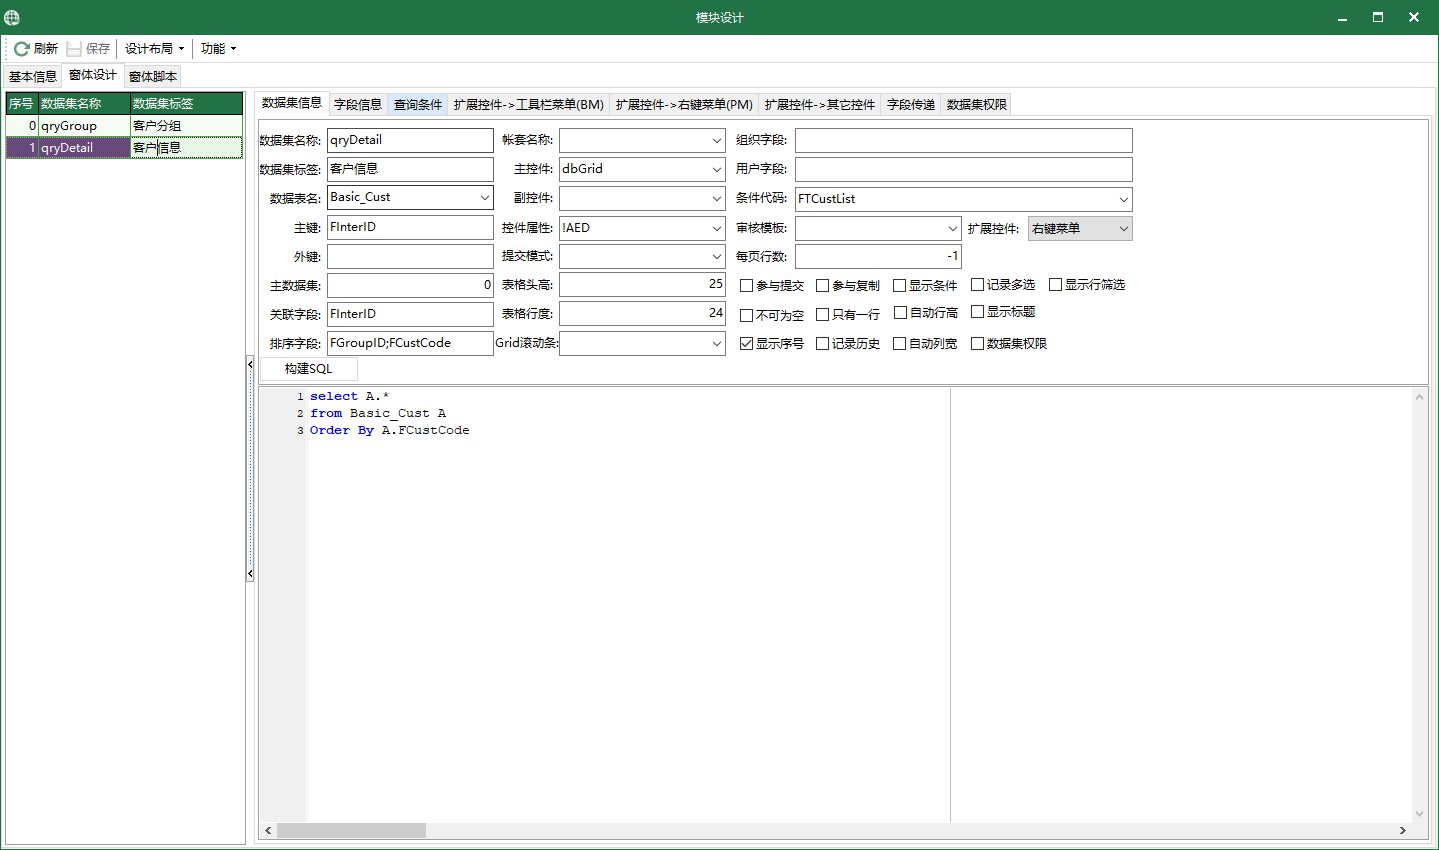Expand the 副控件 dropdown
This screenshot has width=1439, height=850.
[x=717, y=199]
